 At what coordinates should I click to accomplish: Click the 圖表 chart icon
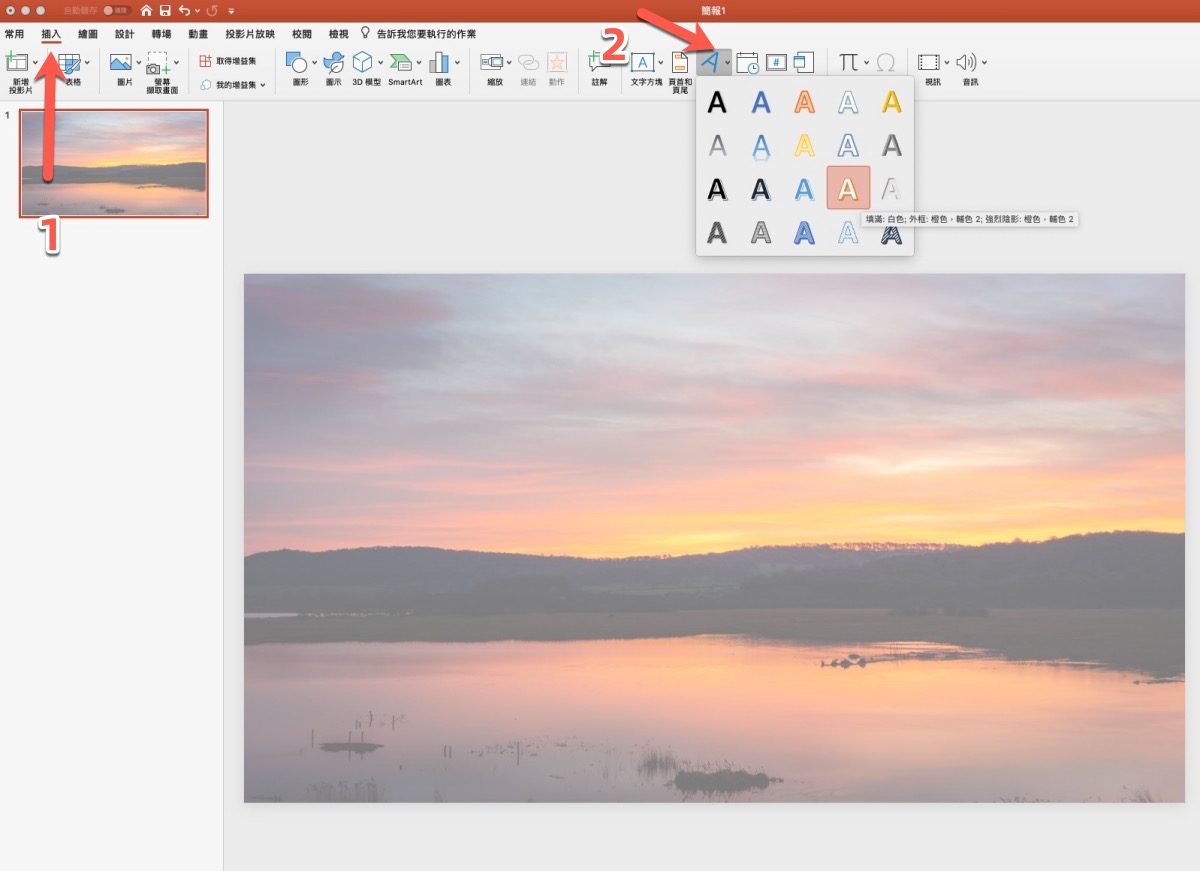click(x=439, y=63)
